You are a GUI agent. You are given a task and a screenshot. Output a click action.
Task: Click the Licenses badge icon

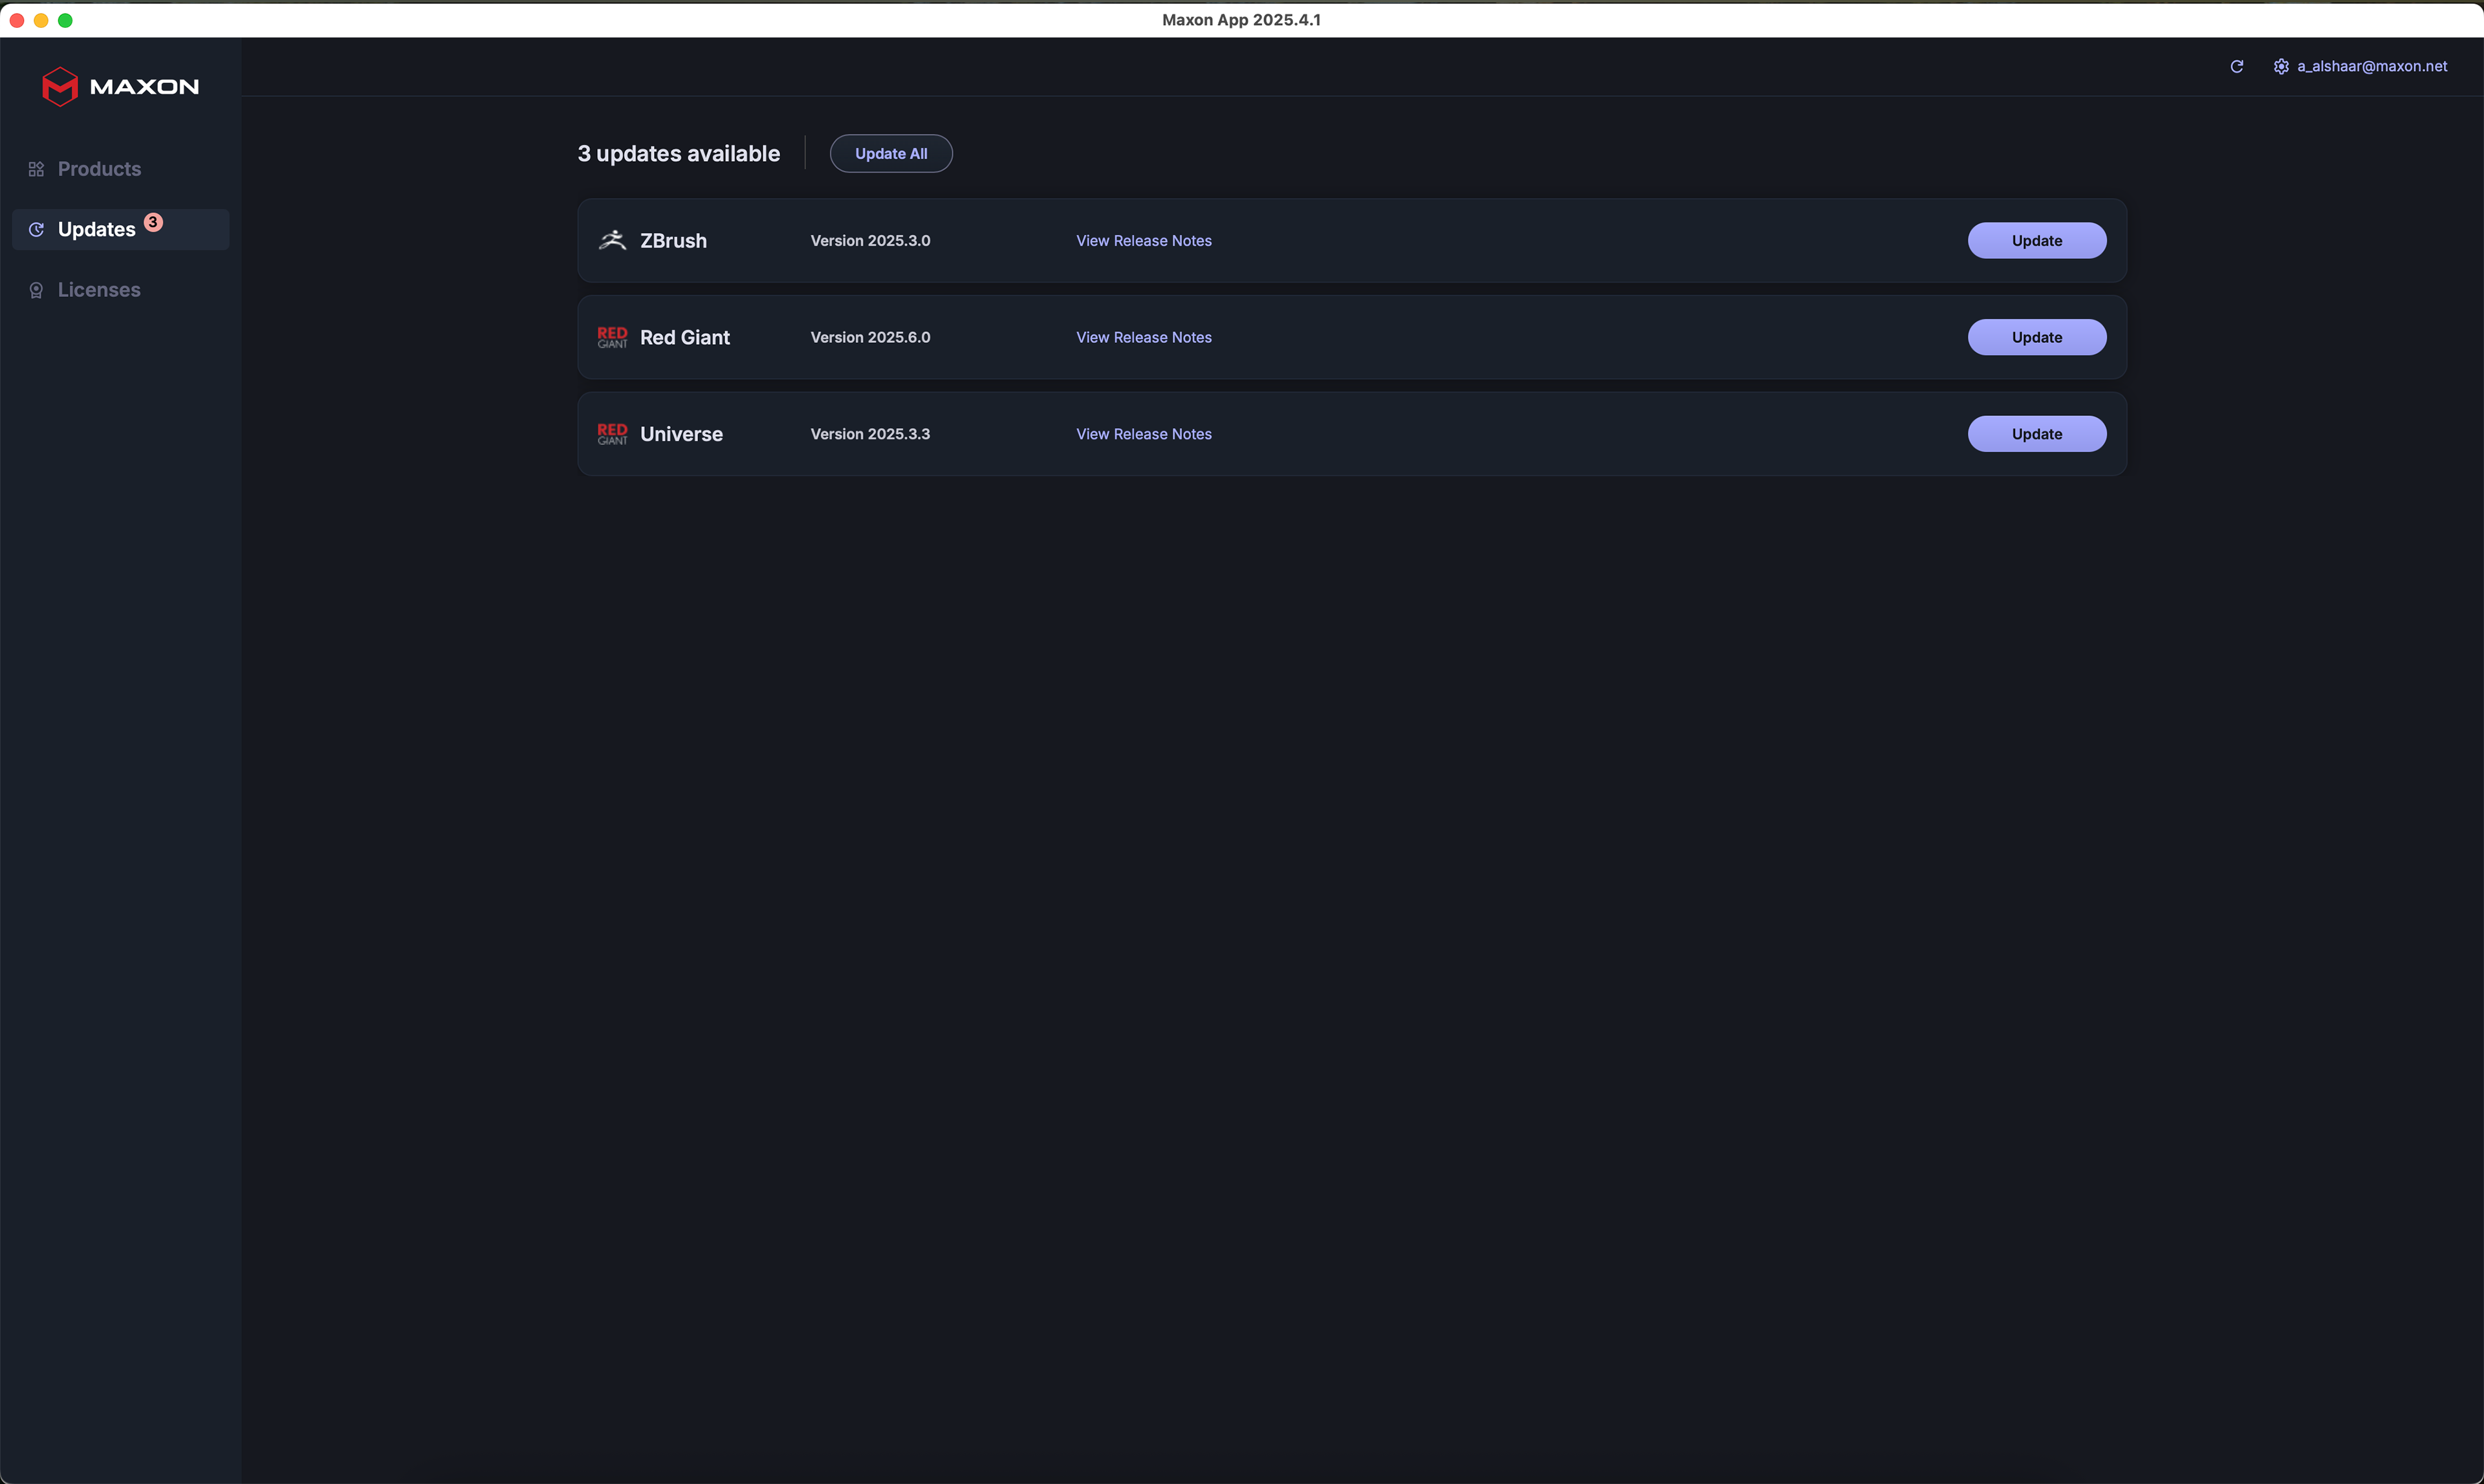[36, 290]
